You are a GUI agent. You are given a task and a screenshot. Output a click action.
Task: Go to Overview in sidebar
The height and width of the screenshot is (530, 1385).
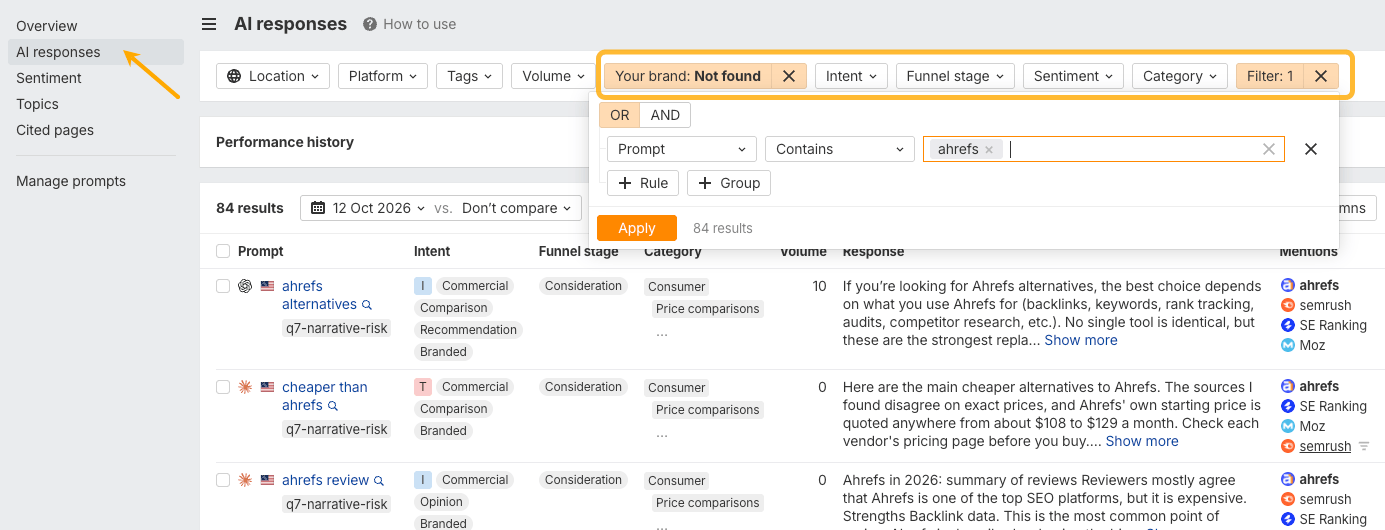coord(47,26)
